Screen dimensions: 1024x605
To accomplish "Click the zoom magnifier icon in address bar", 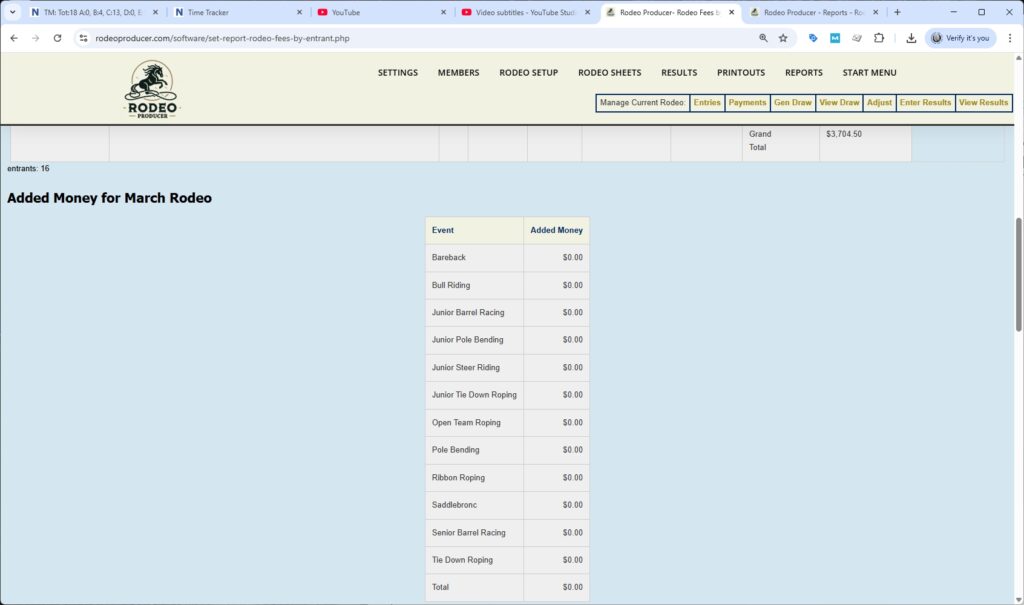I will (x=763, y=37).
